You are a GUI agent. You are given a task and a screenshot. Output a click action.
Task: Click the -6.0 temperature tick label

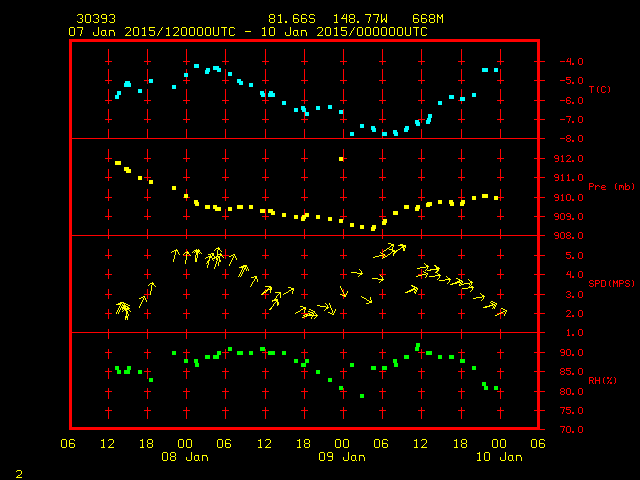coord(571,100)
